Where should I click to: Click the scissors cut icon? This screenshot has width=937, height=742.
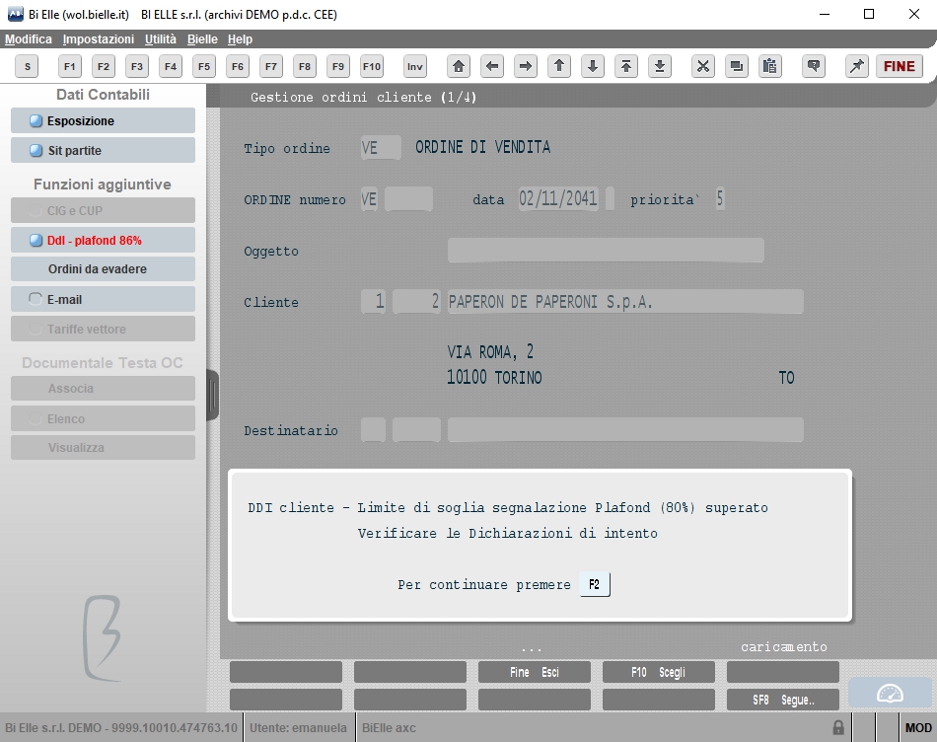(x=703, y=66)
